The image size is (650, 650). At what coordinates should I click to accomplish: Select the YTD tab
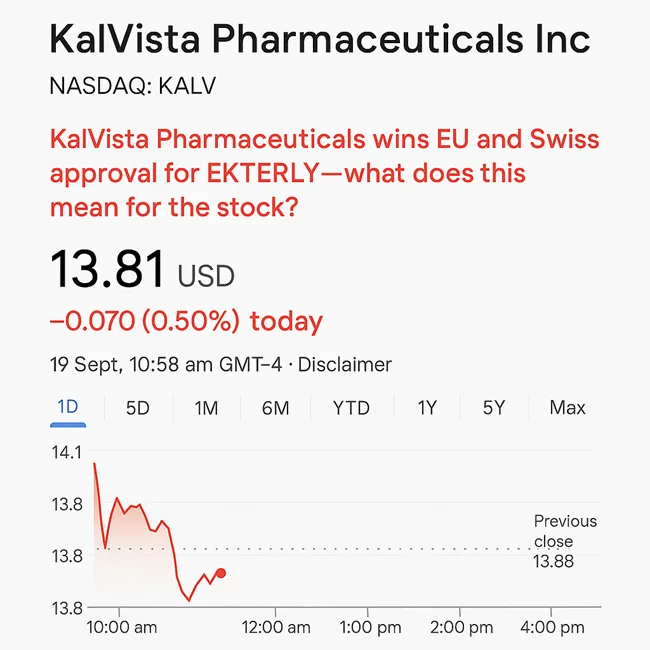pyautogui.click(x=351, y=408)
